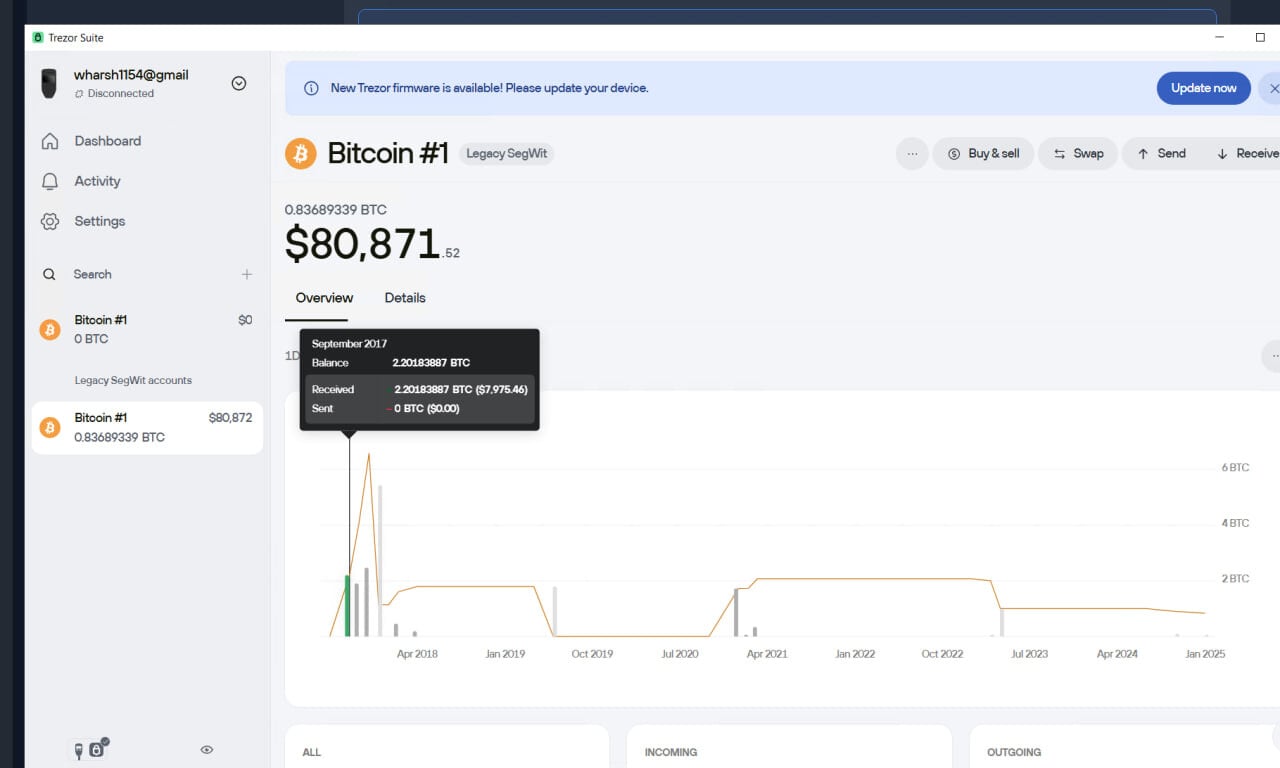
Task: Add a new account with plus icon
Action: click(x=247, y=274)
